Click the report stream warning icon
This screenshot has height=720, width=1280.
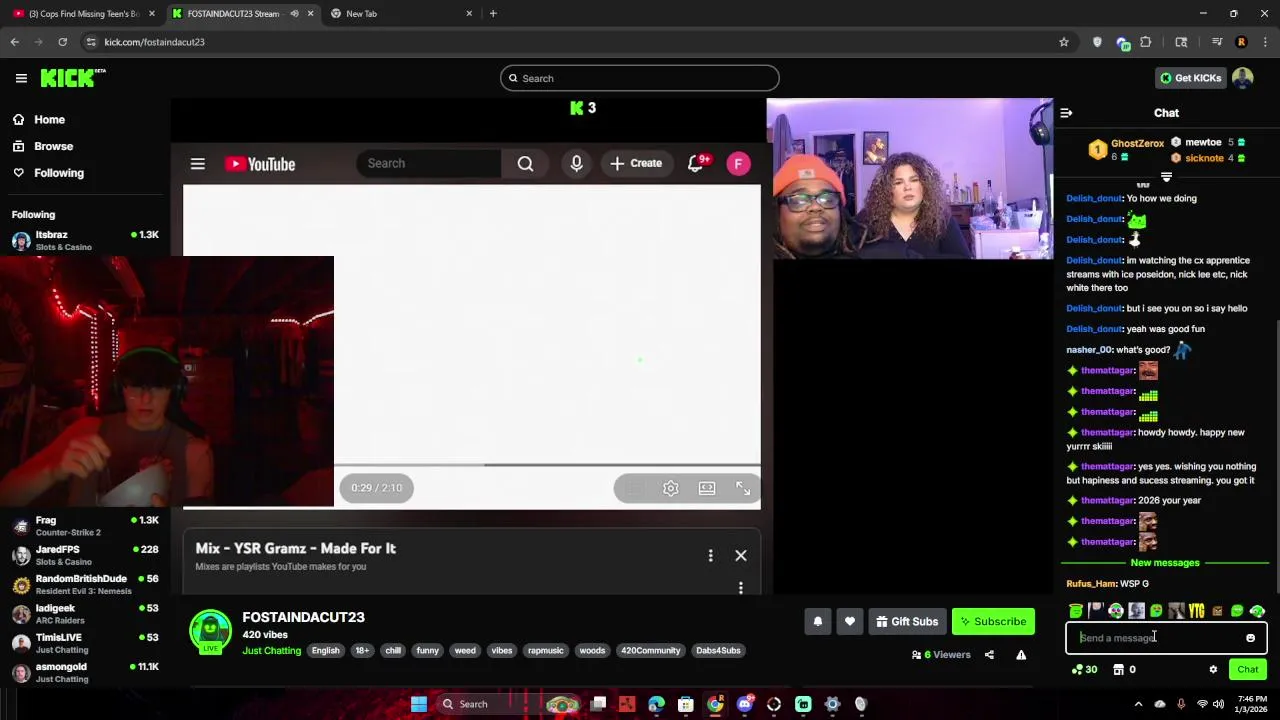[x=1021, y=655]
